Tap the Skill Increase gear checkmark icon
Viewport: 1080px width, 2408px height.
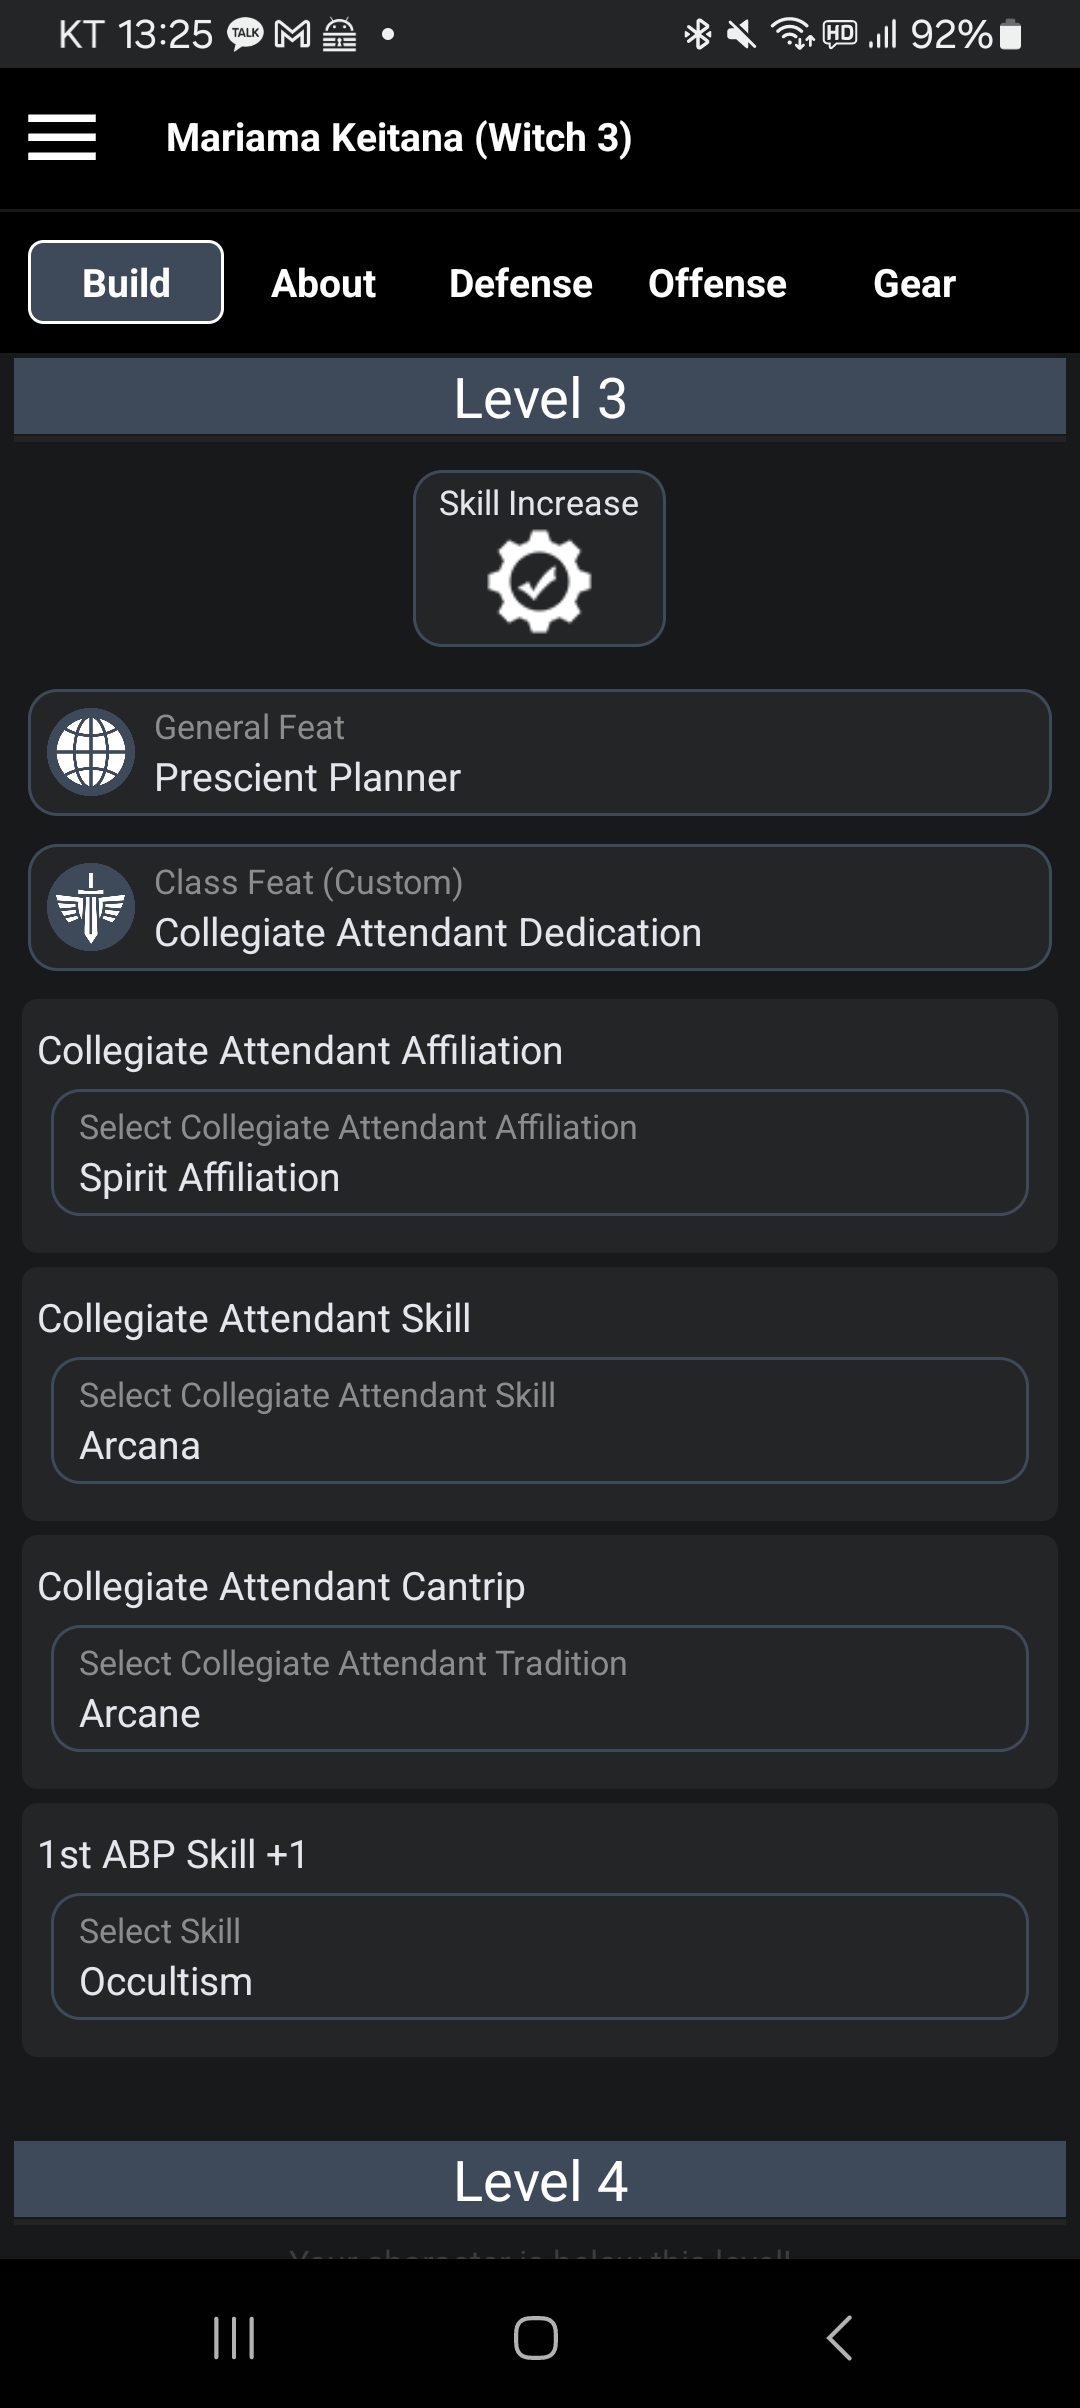point(539,581)
